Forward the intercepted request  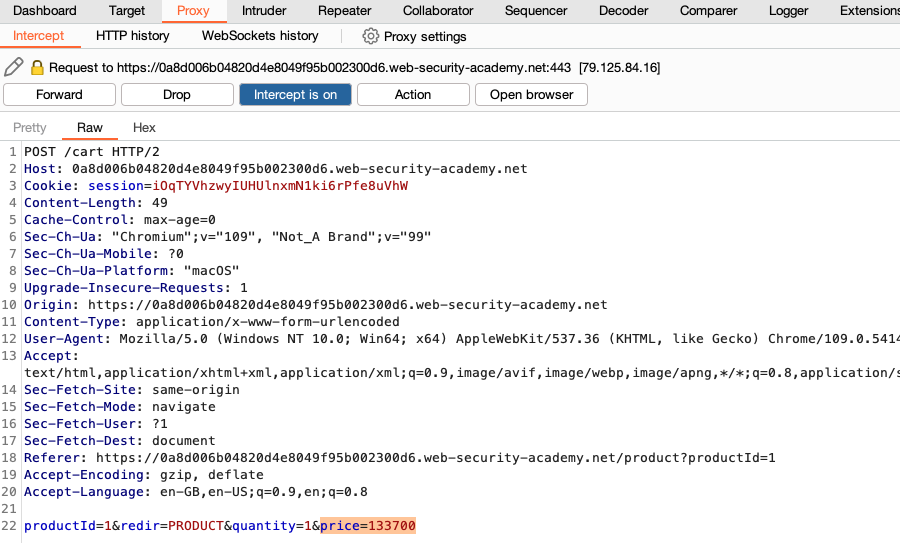[x=59, y=95]
